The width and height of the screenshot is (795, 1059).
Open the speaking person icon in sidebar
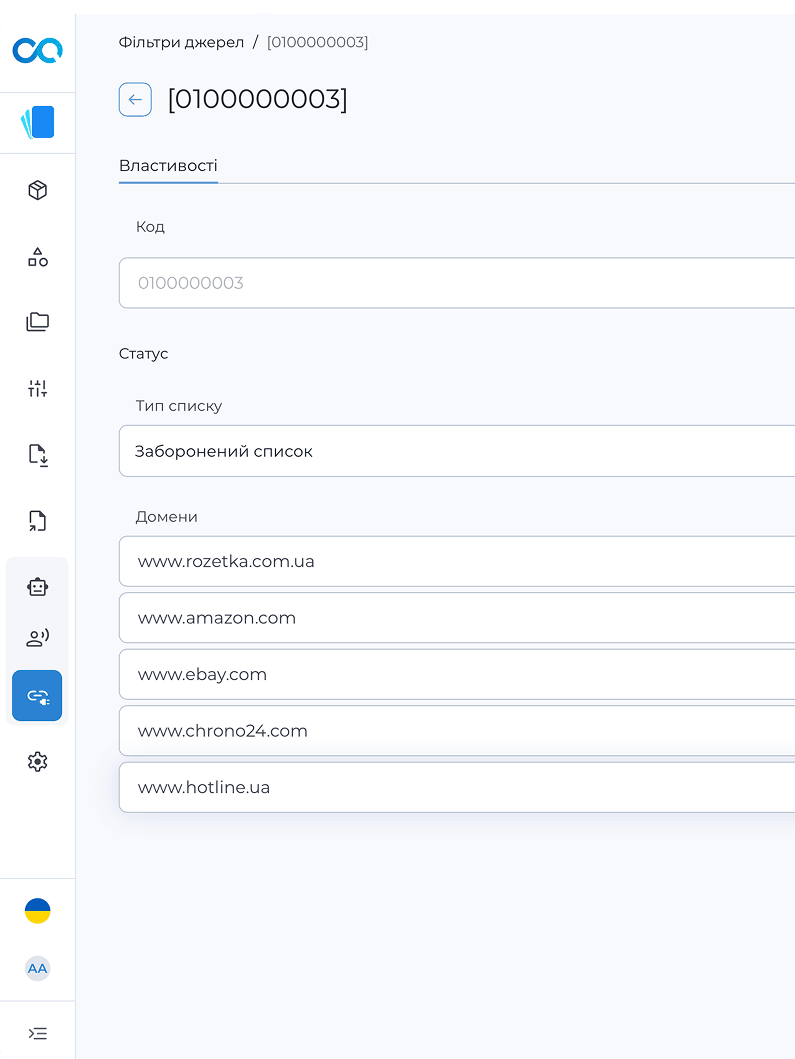coord(37,638)
